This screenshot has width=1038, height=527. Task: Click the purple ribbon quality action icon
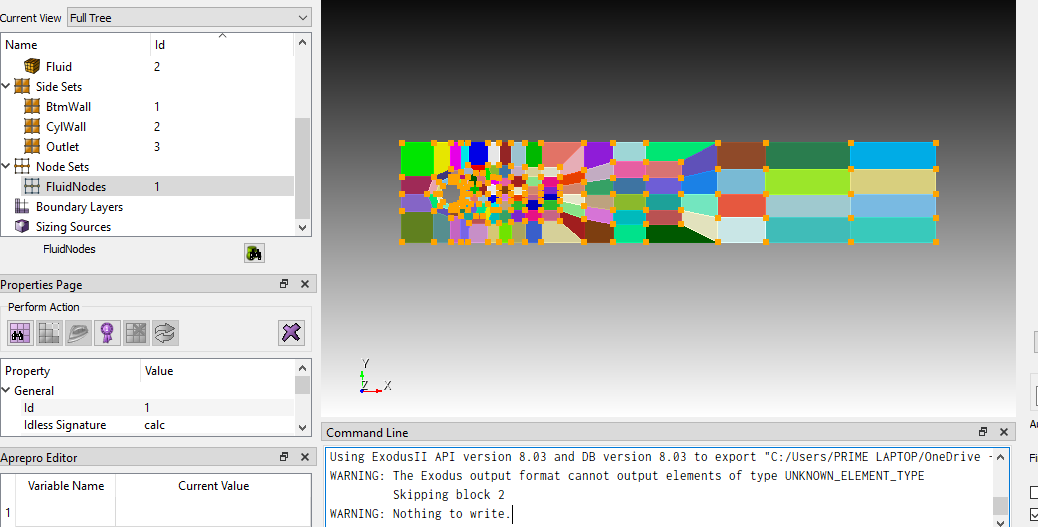107,332
